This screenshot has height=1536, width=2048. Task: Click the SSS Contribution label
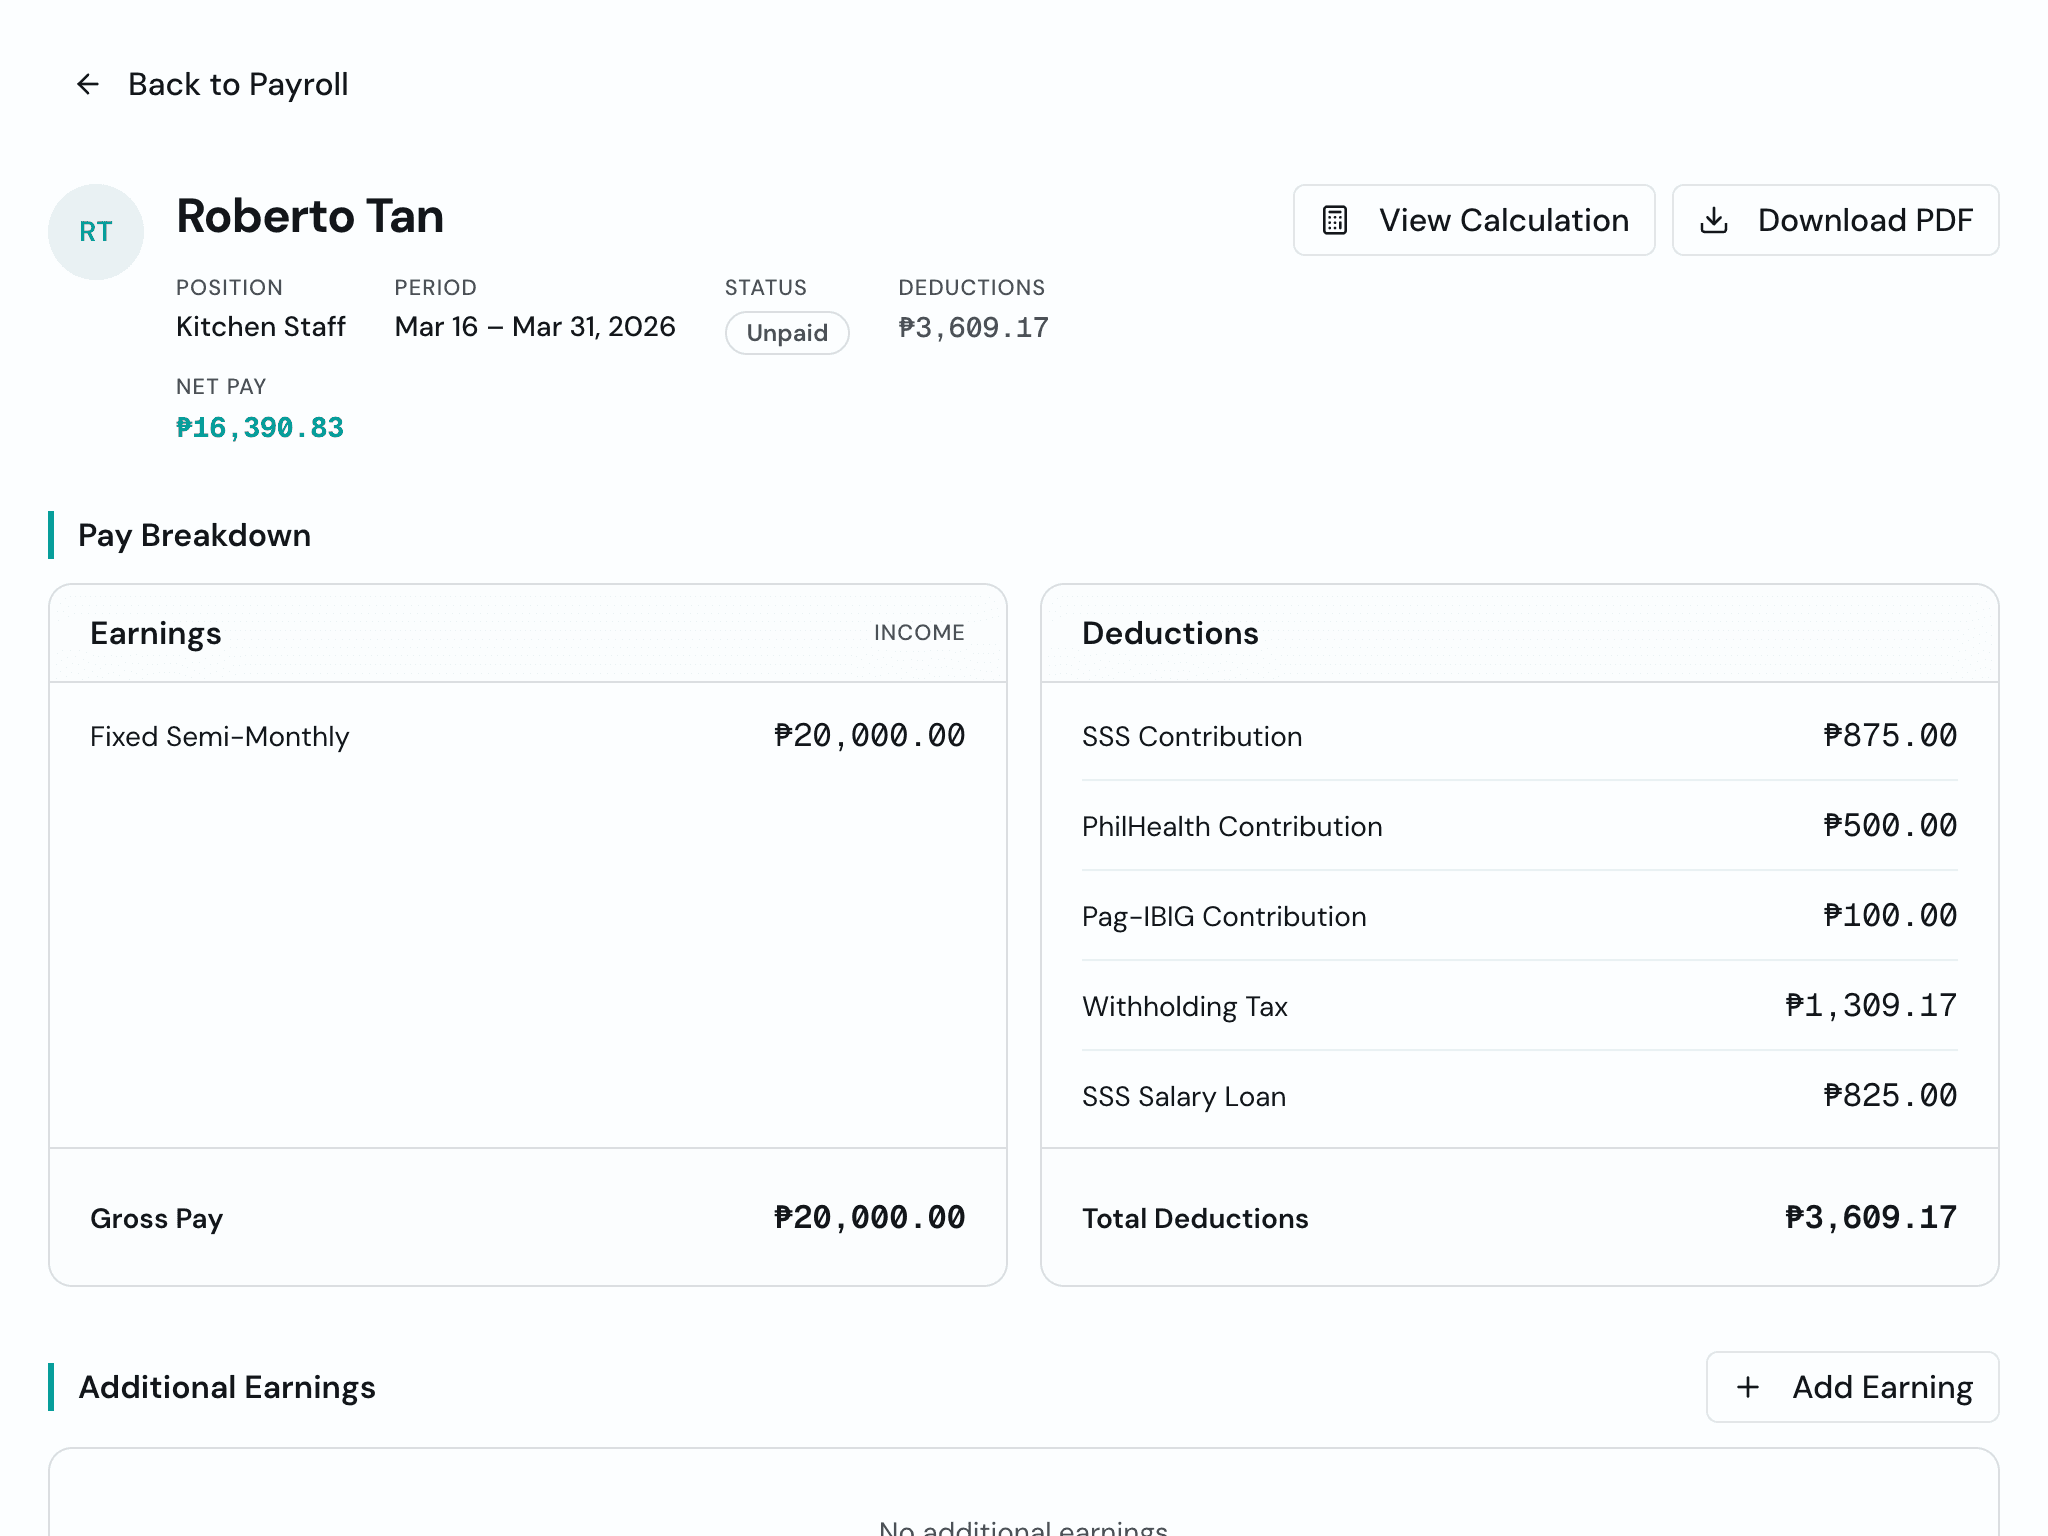click(x=1192, y=737)
